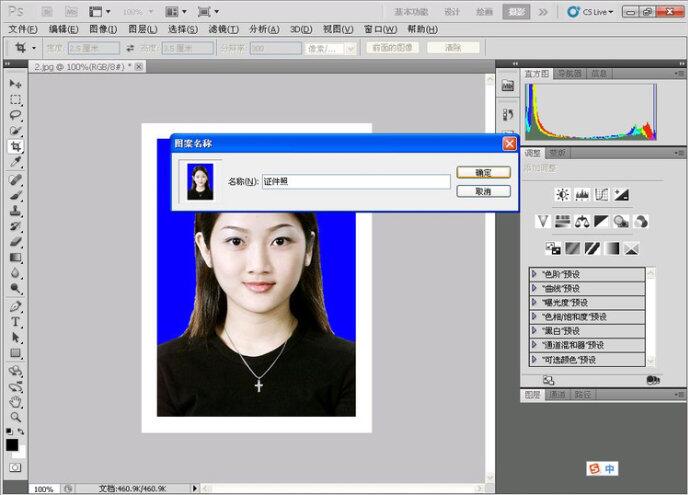Select the Horizontal Type tool
Screen dimensions: 688x495
[x=16, y=321]
